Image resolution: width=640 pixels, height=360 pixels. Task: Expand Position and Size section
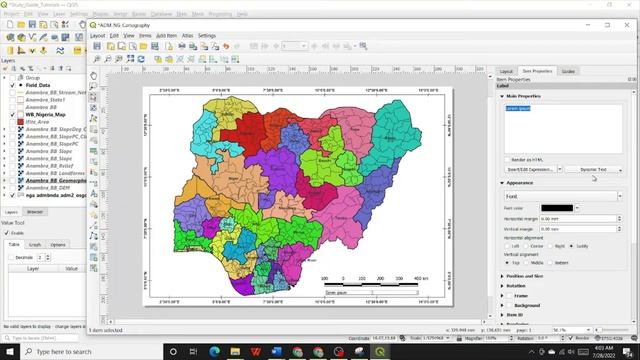tap(502, 276)
